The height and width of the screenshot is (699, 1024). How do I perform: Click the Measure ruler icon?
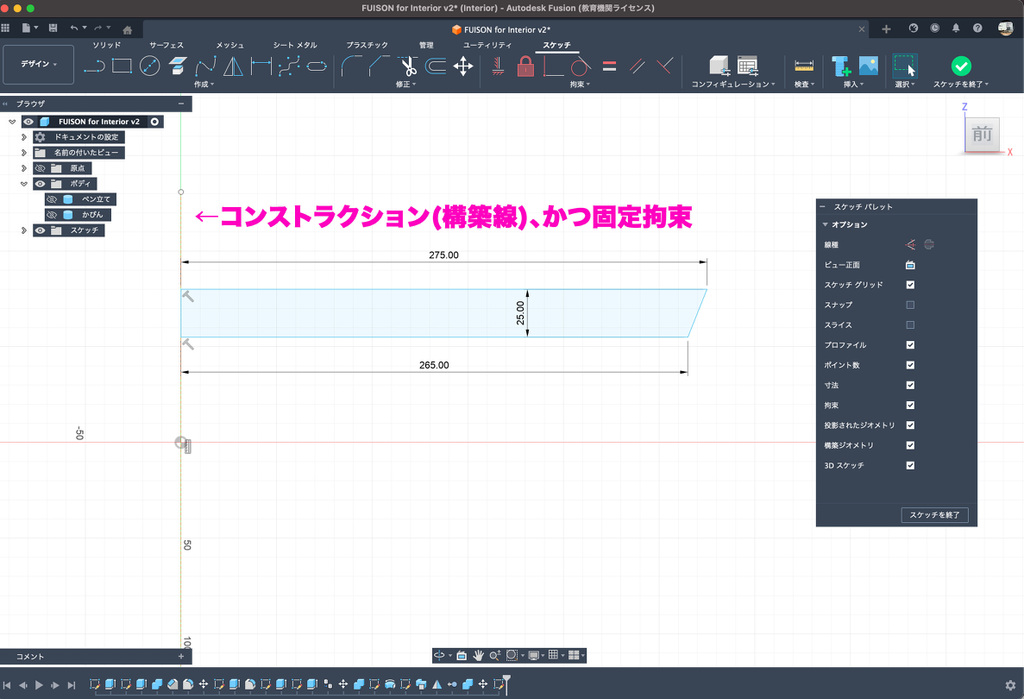[803, 66]
